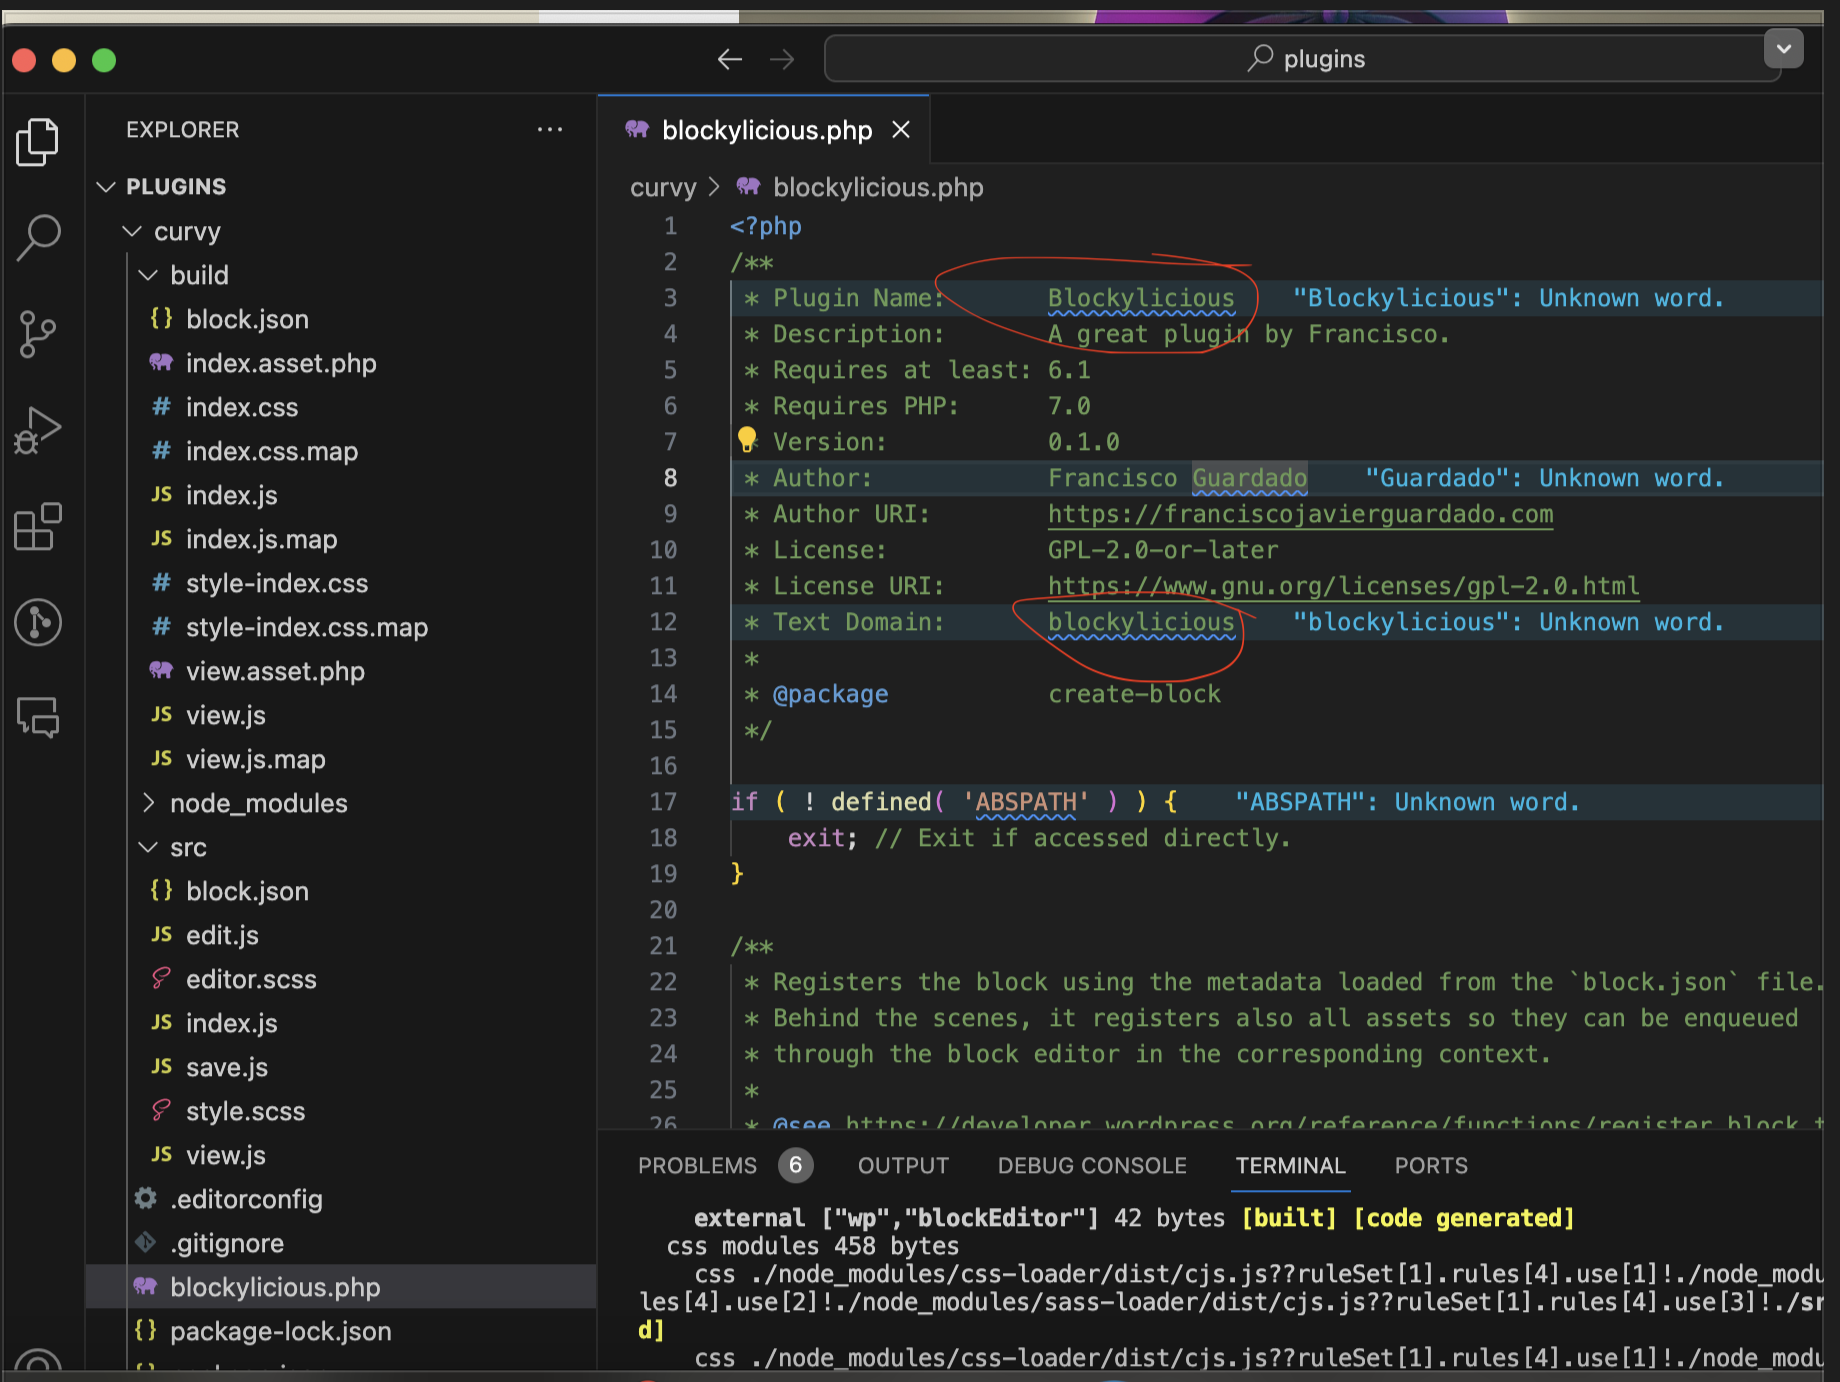Open the Git graph activity icon
Viewport: 1840px width, 1382px height.
[38, 622]
